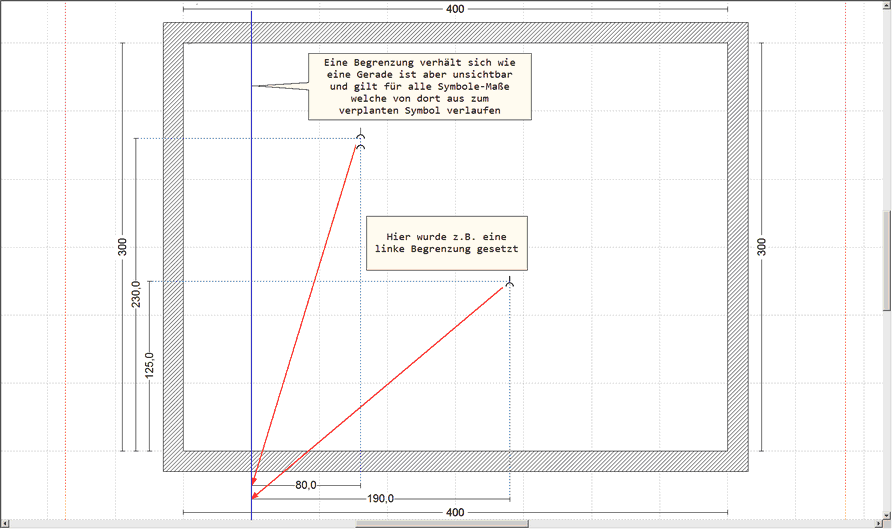Click the horizontal scrollbar thumb
The width and height of the screenshot is (892, 529).
[x=441, y=523]
